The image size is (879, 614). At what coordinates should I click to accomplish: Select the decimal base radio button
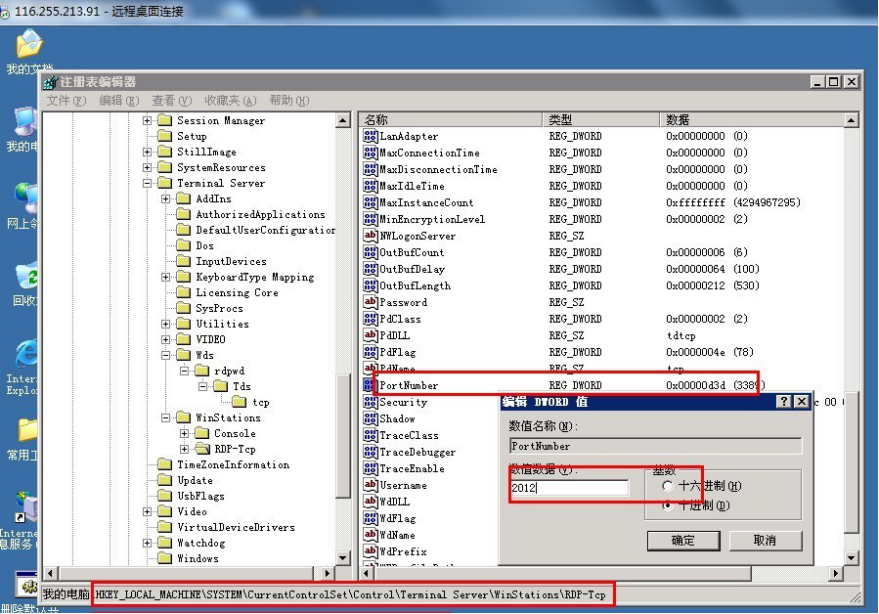[667, 506]
